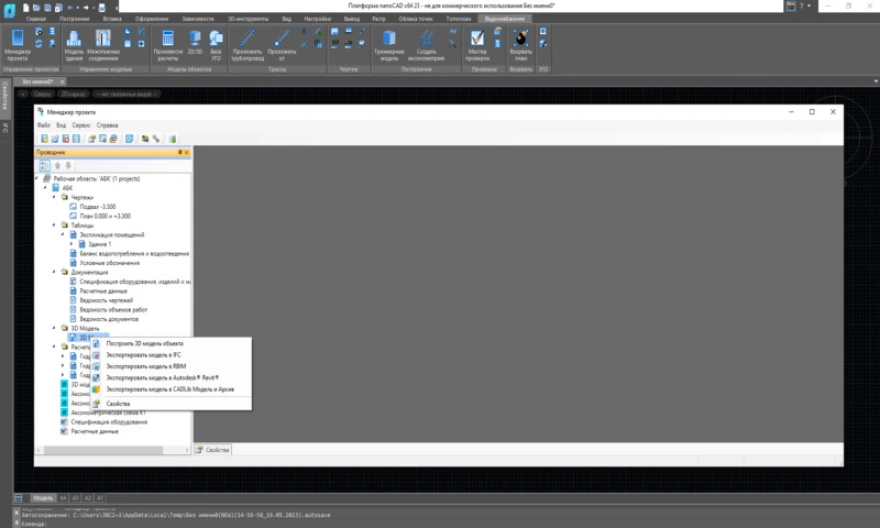Expand the Здание 1 tree node
The image size is (880, 528).
point(73,244)
